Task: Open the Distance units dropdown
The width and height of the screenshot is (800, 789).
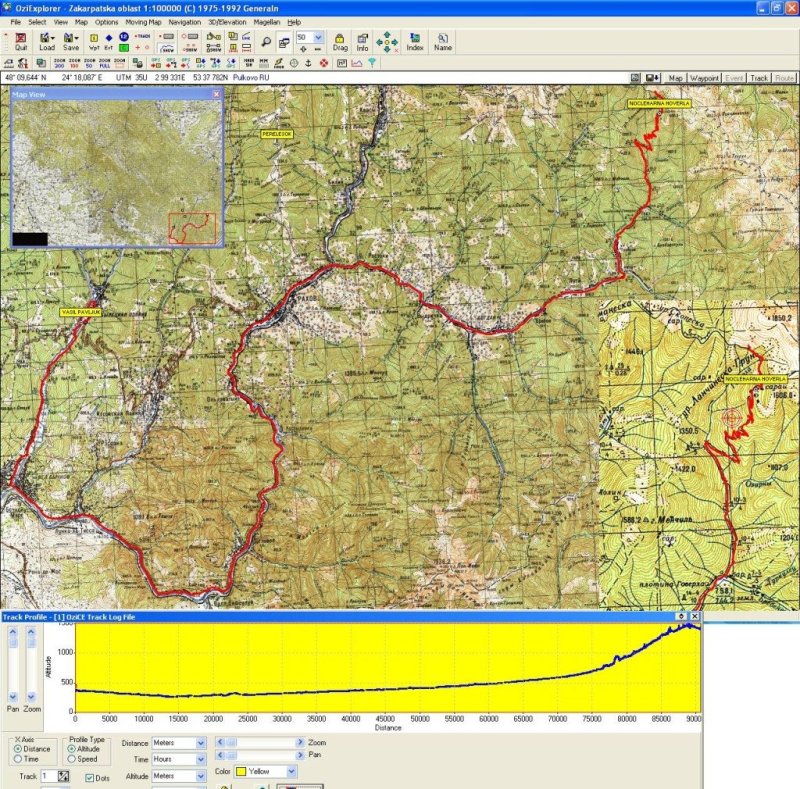Action: 200,743
